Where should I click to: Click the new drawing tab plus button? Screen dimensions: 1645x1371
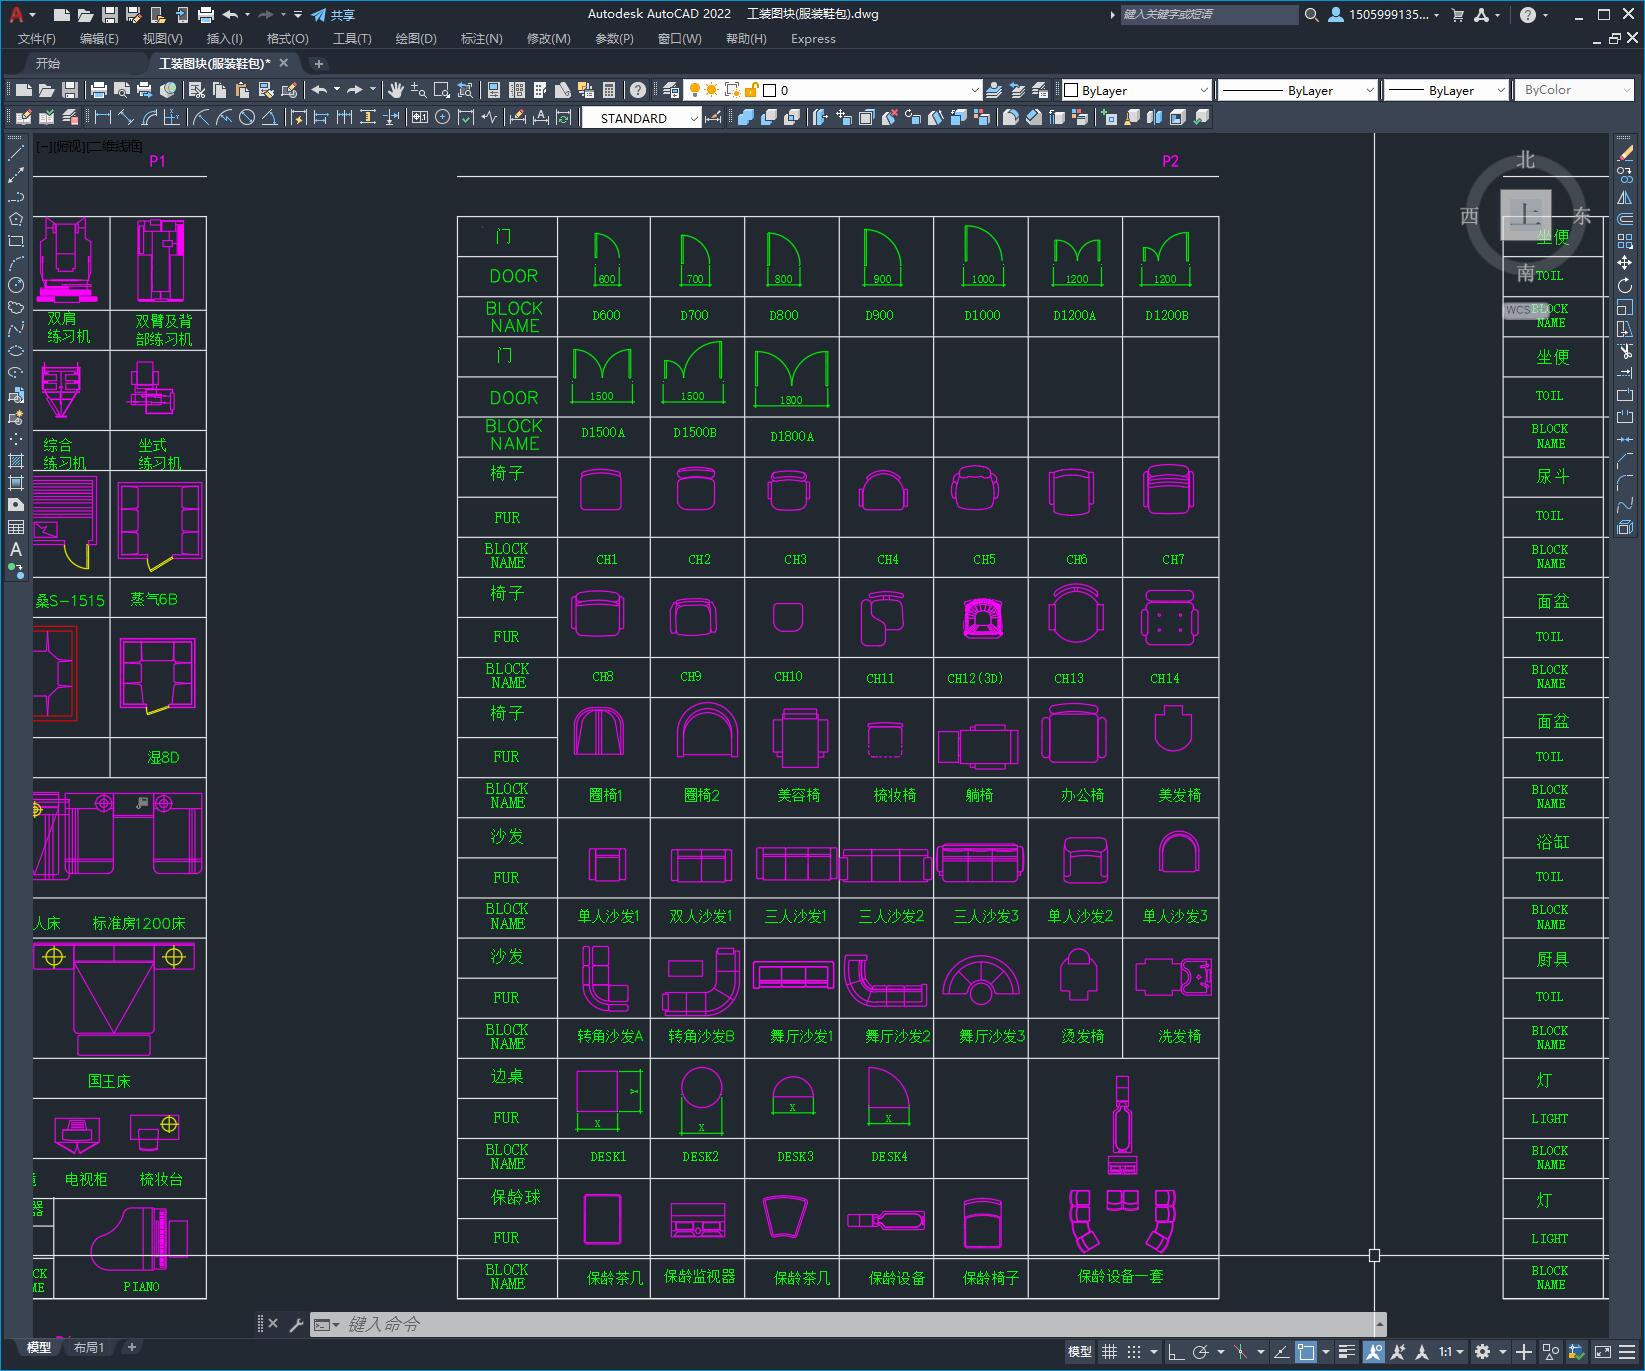pos(318,63)
